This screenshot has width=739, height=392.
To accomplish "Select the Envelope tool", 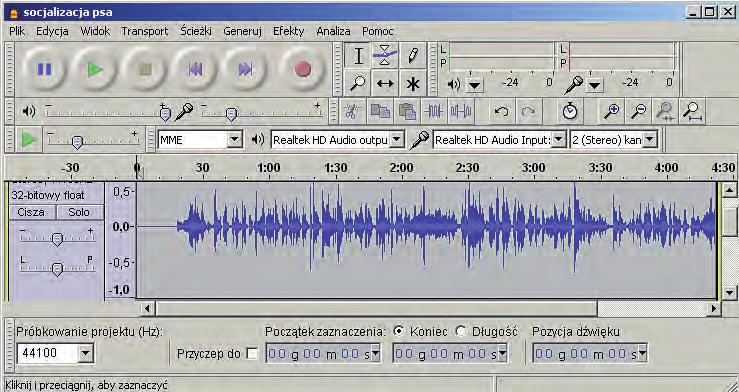I will coord(385,56).
